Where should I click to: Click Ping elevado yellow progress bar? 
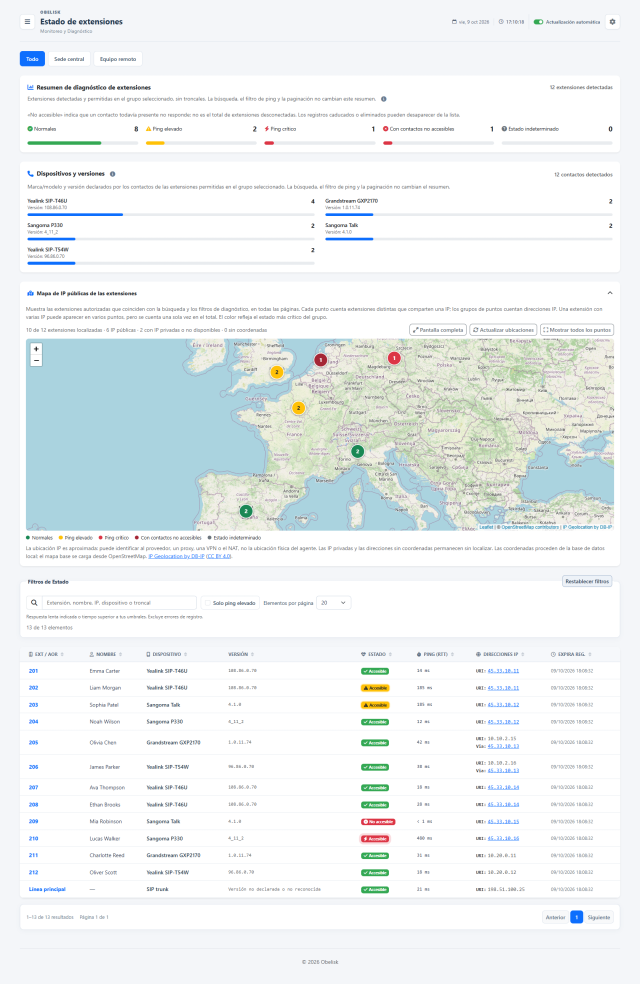(201, 143)
